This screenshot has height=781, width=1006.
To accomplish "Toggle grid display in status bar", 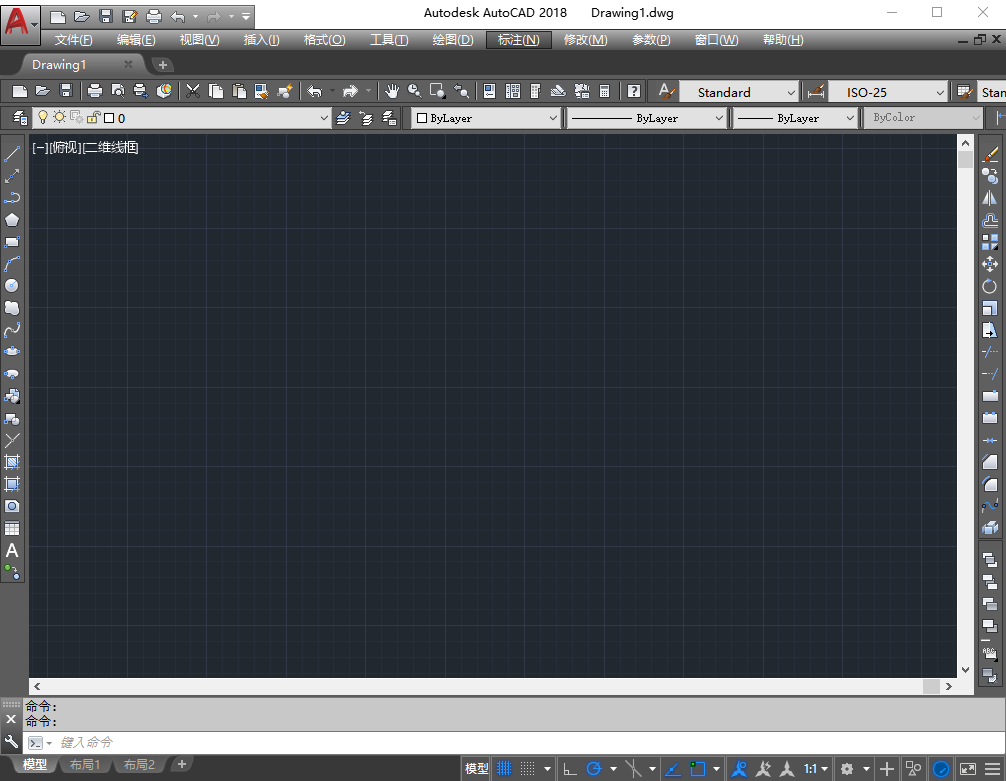I will pyautogui.click(x=505, y=769).
